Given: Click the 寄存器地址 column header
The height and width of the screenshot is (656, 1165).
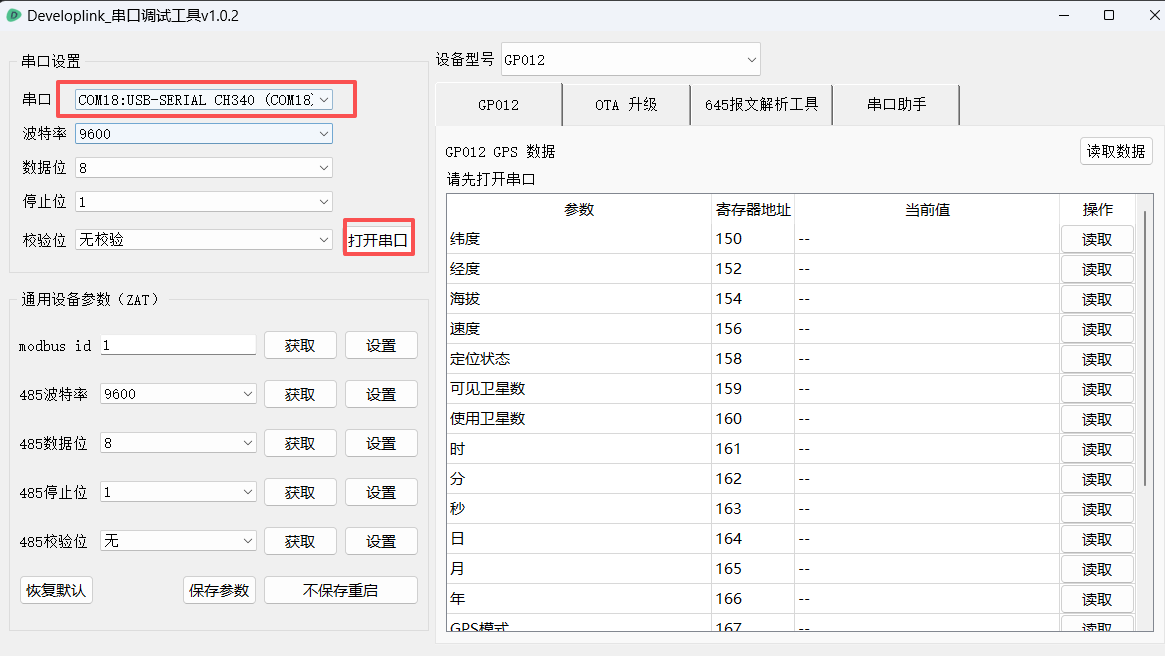Looking at the screenshot, I should [753, 210].
